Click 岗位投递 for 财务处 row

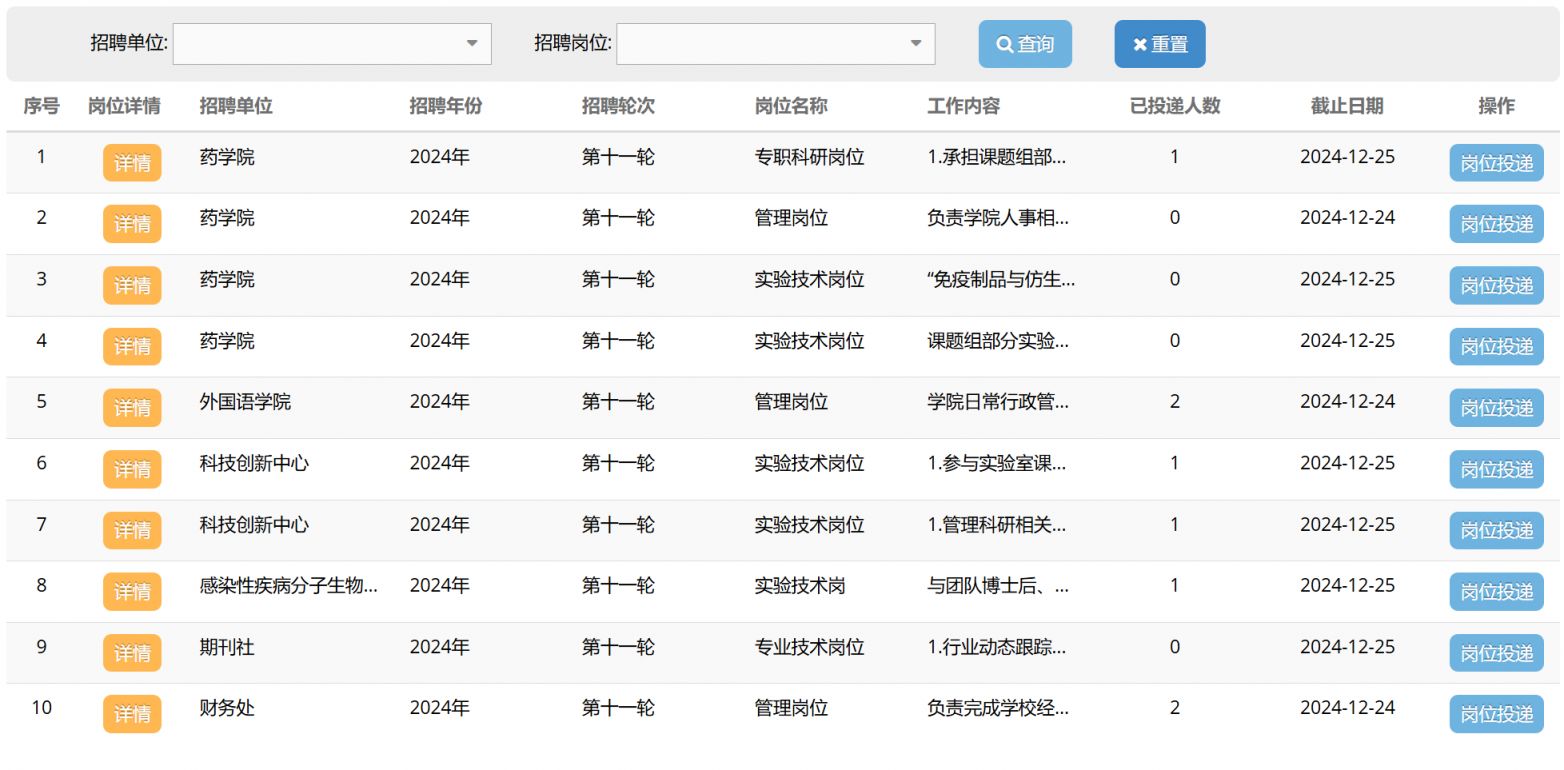1496,714
